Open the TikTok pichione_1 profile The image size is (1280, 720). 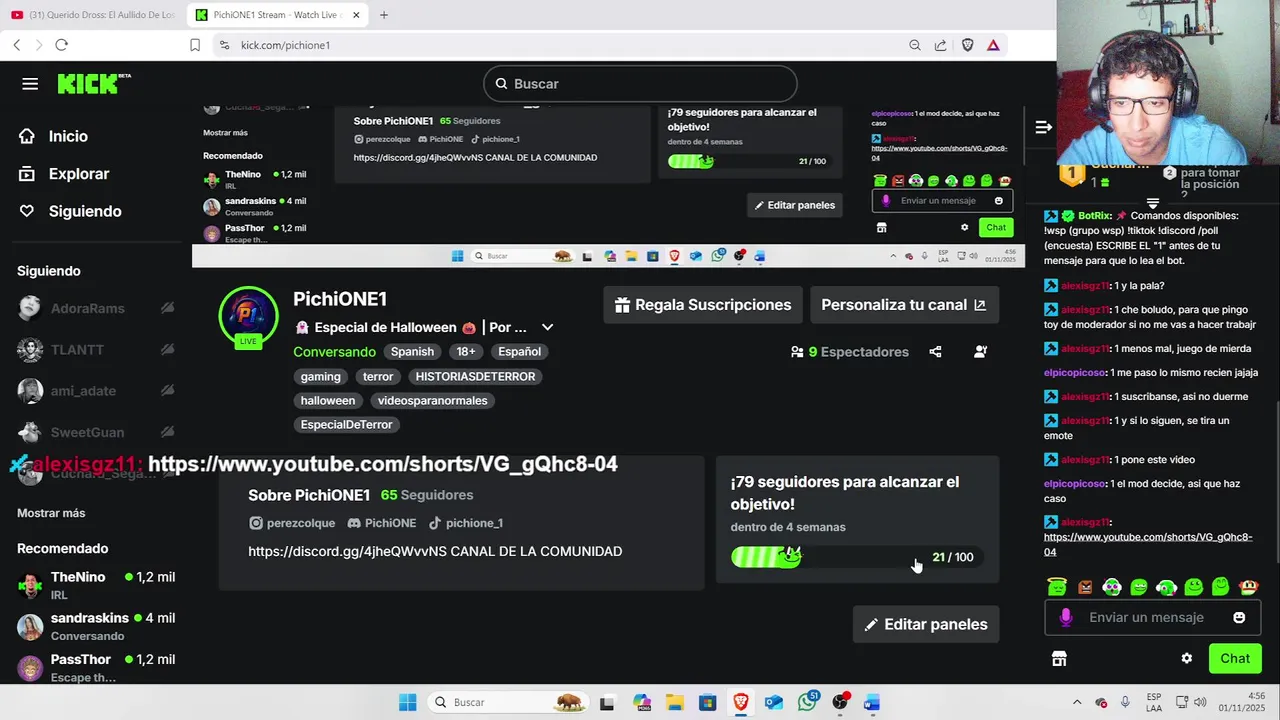tap(465, 523)
